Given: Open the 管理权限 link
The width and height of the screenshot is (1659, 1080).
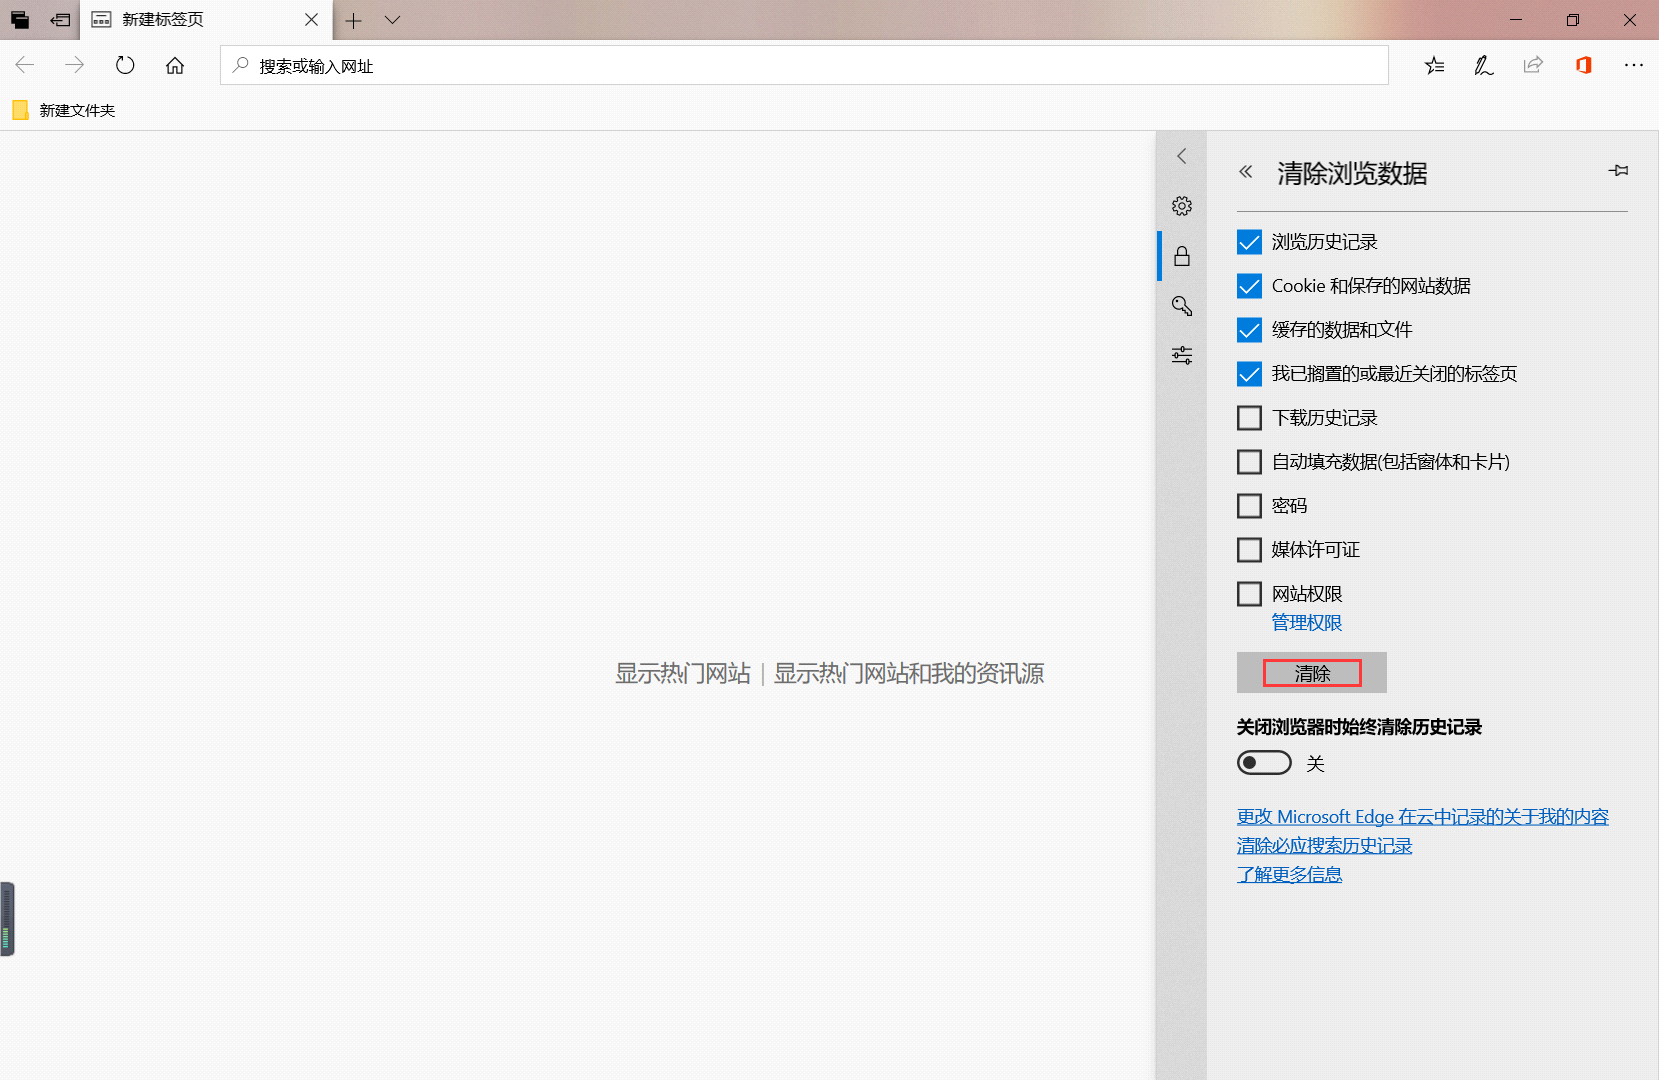Looking at the screenshot, I should [1307, 623].
